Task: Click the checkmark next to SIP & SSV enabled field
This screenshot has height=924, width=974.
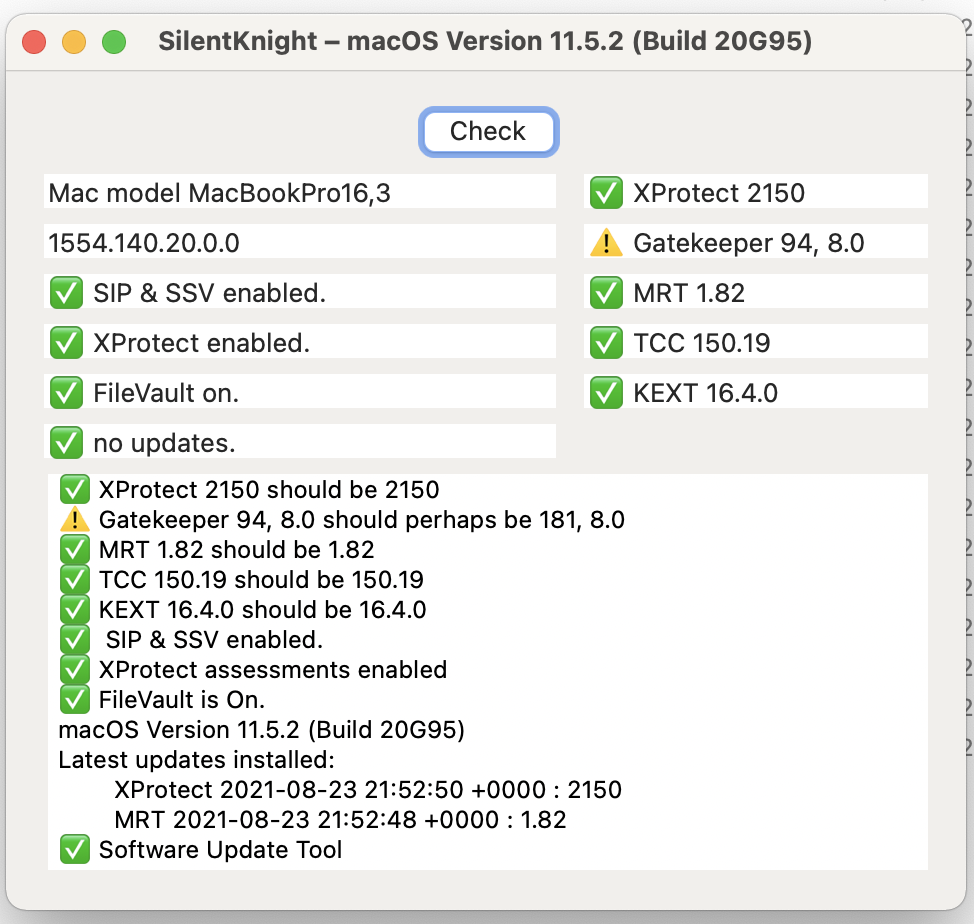Action: (66, 293)
